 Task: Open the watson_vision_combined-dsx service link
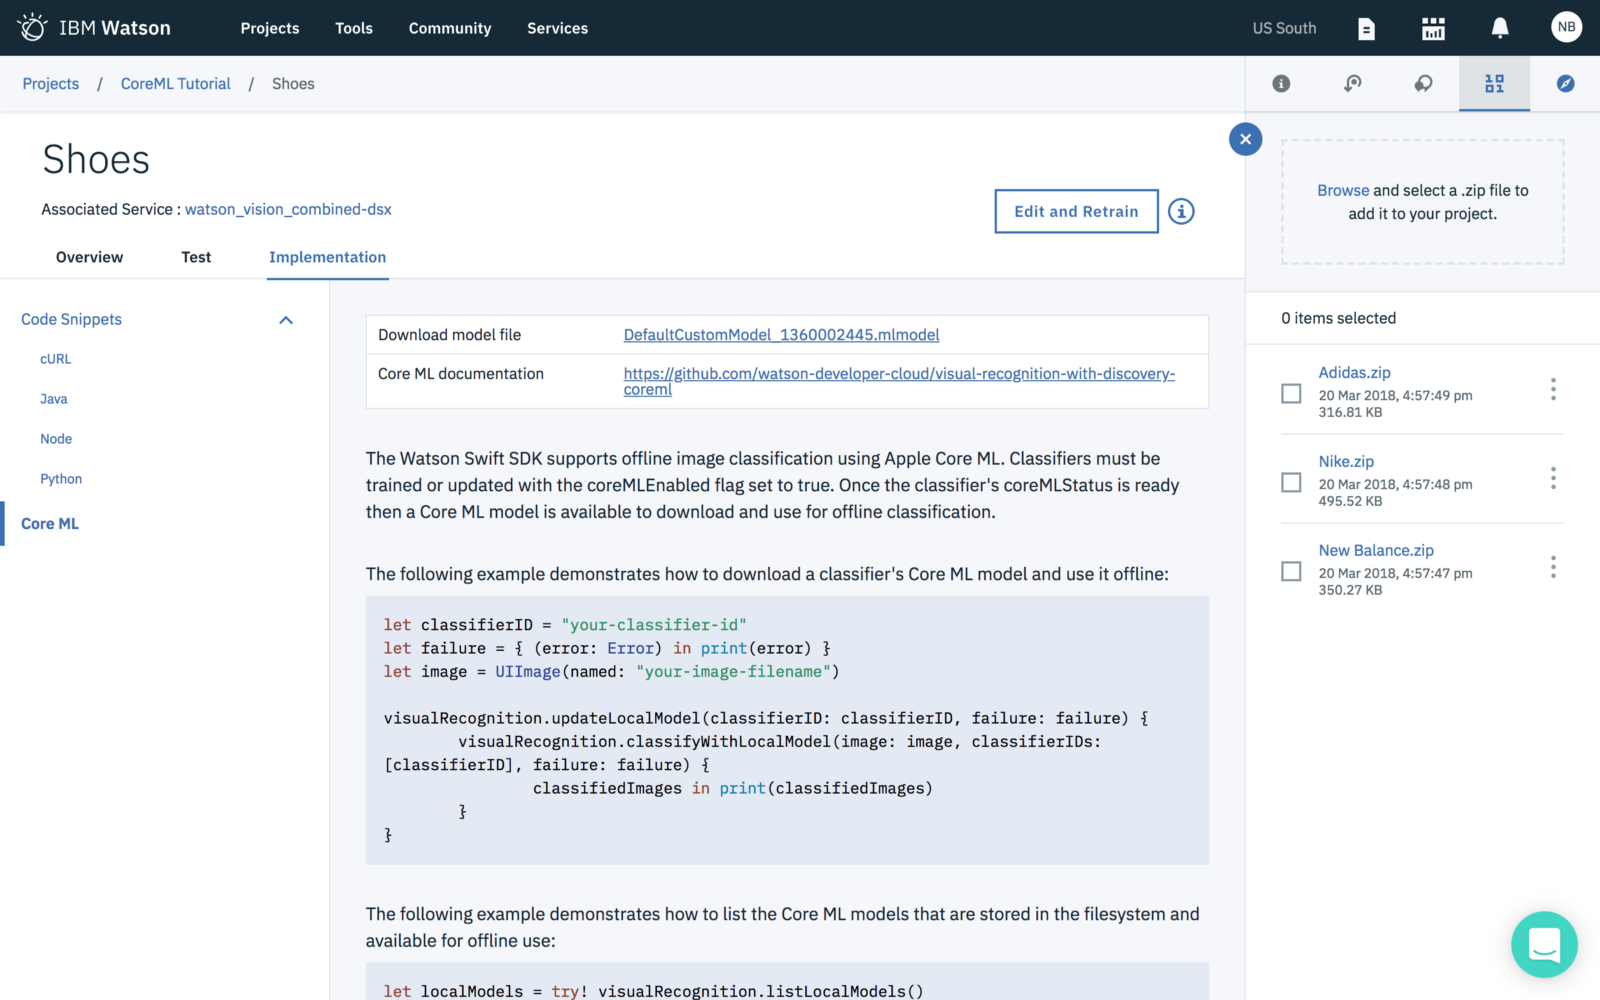click(288, 209)
